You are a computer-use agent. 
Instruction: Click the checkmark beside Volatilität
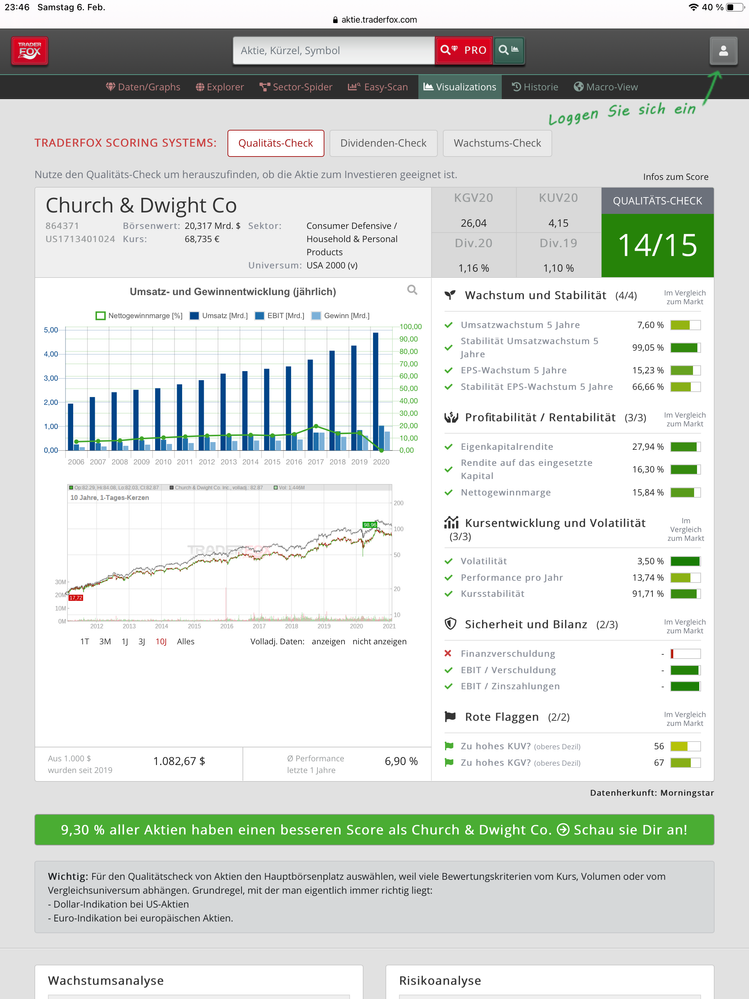pyautogui.click(x=448, y=561)
